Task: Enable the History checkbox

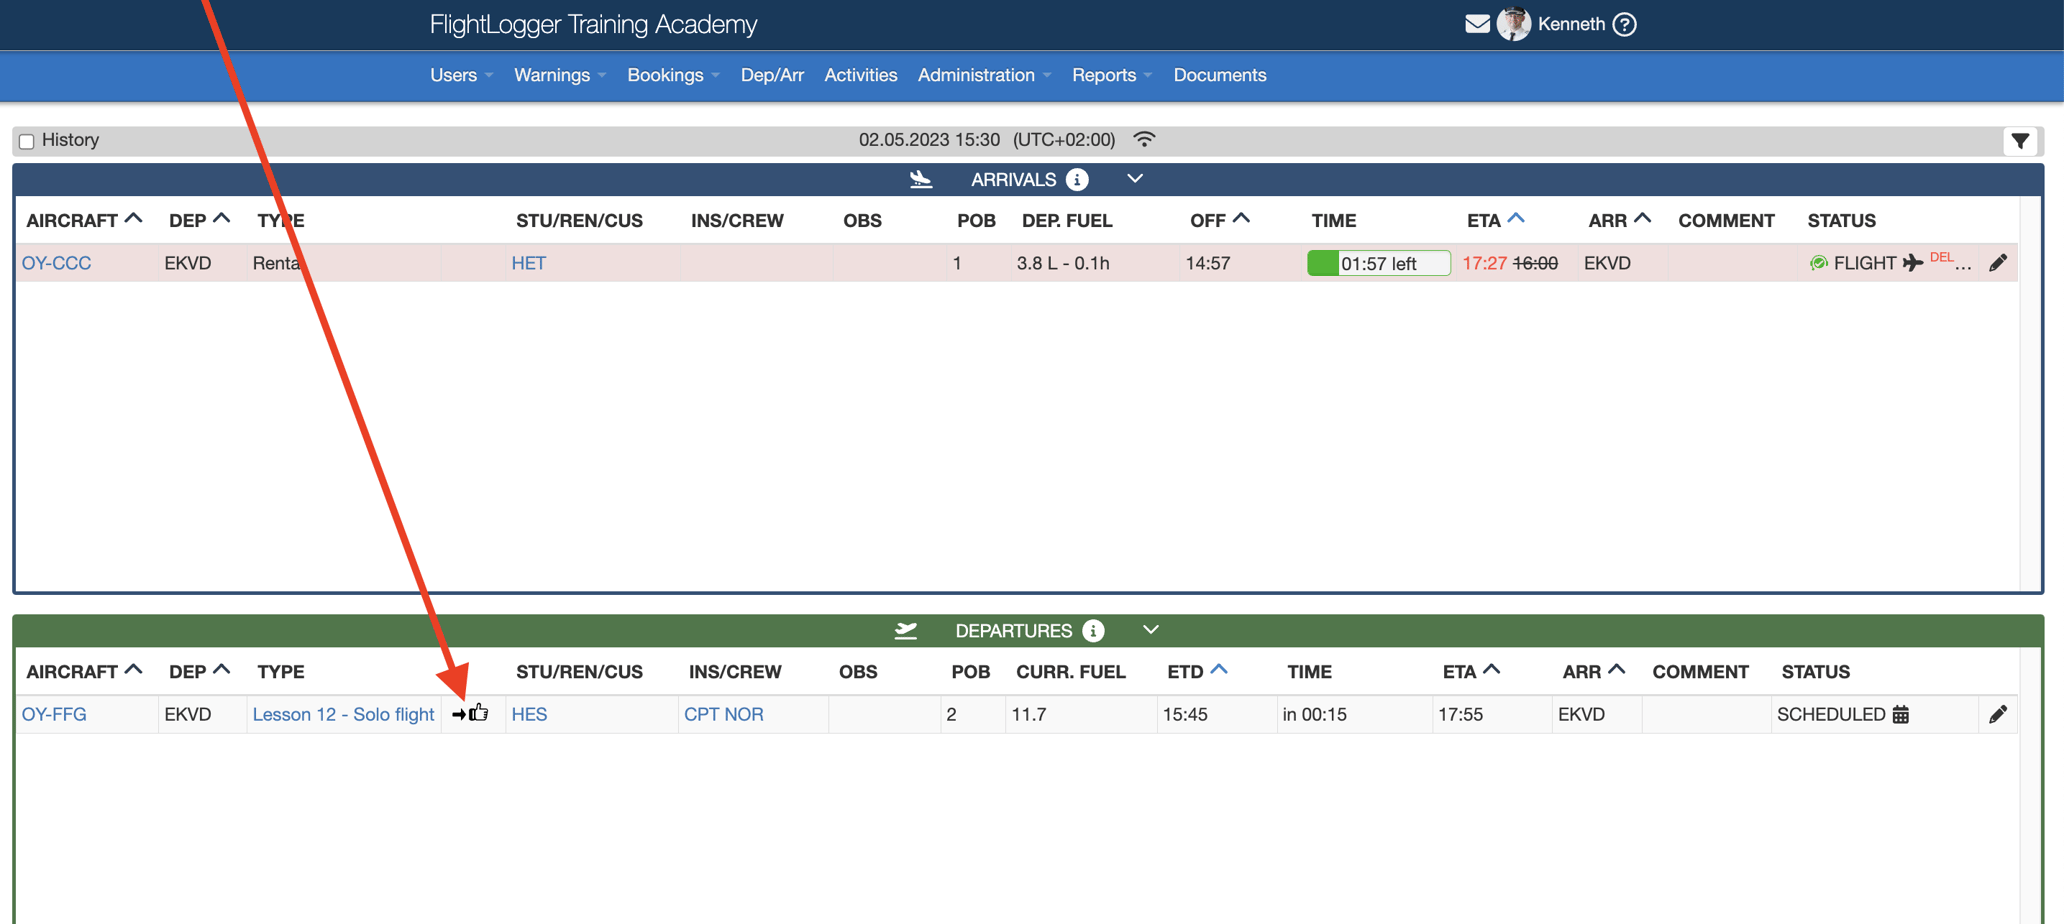Action: coord(27,141)
